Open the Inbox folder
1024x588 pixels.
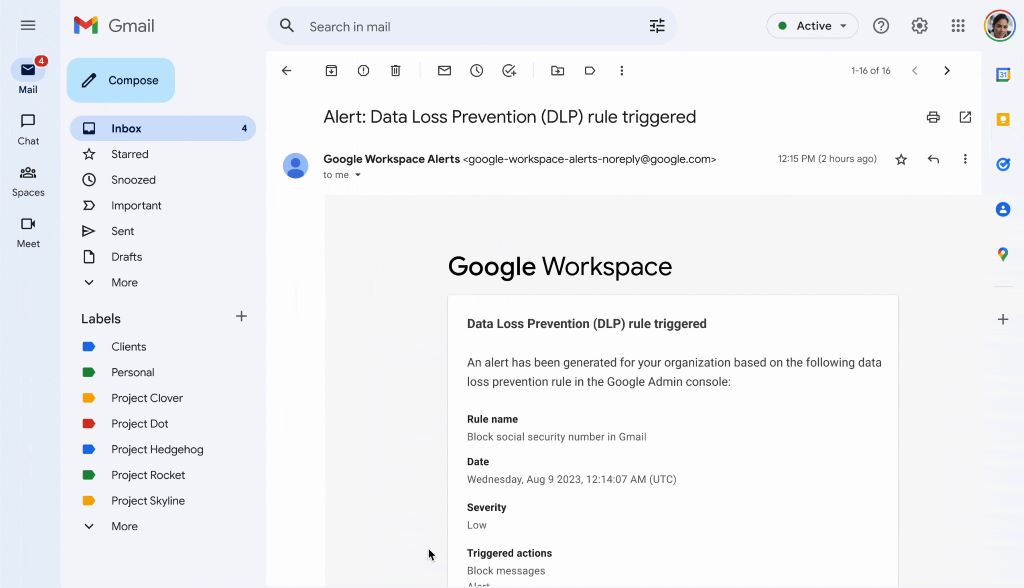(x=126, y=129)
